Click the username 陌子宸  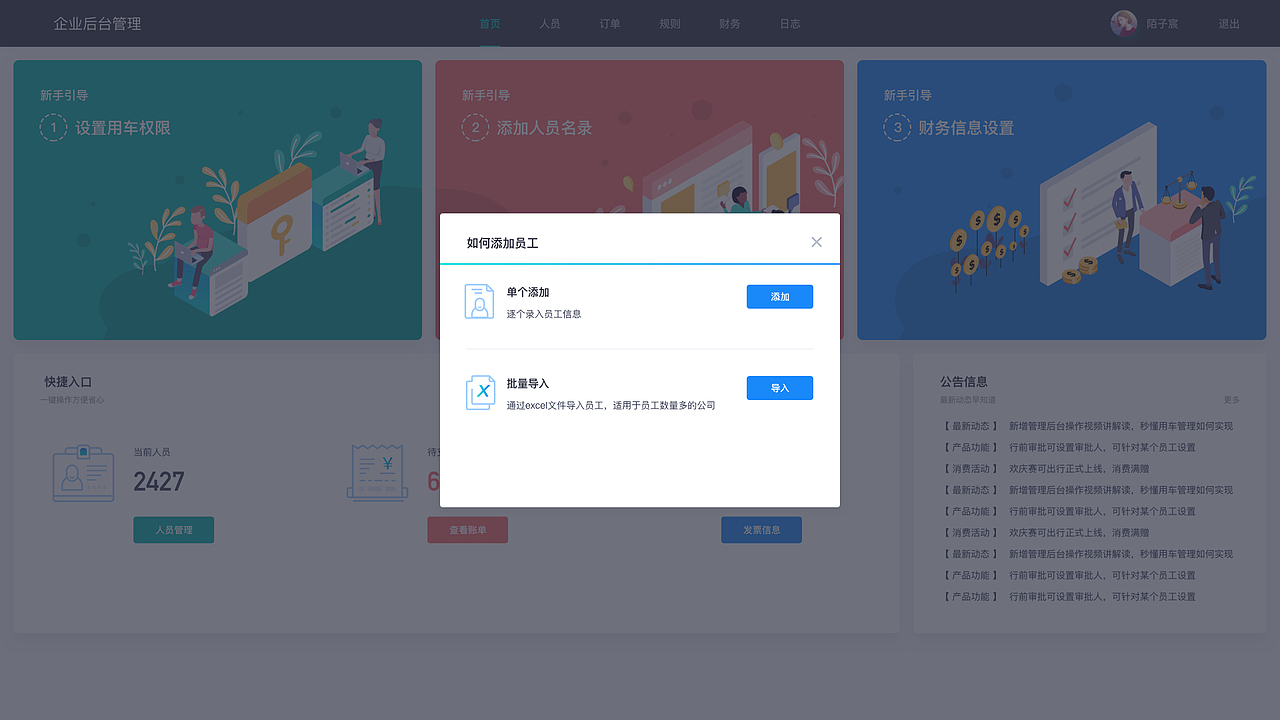[1162, 24]
